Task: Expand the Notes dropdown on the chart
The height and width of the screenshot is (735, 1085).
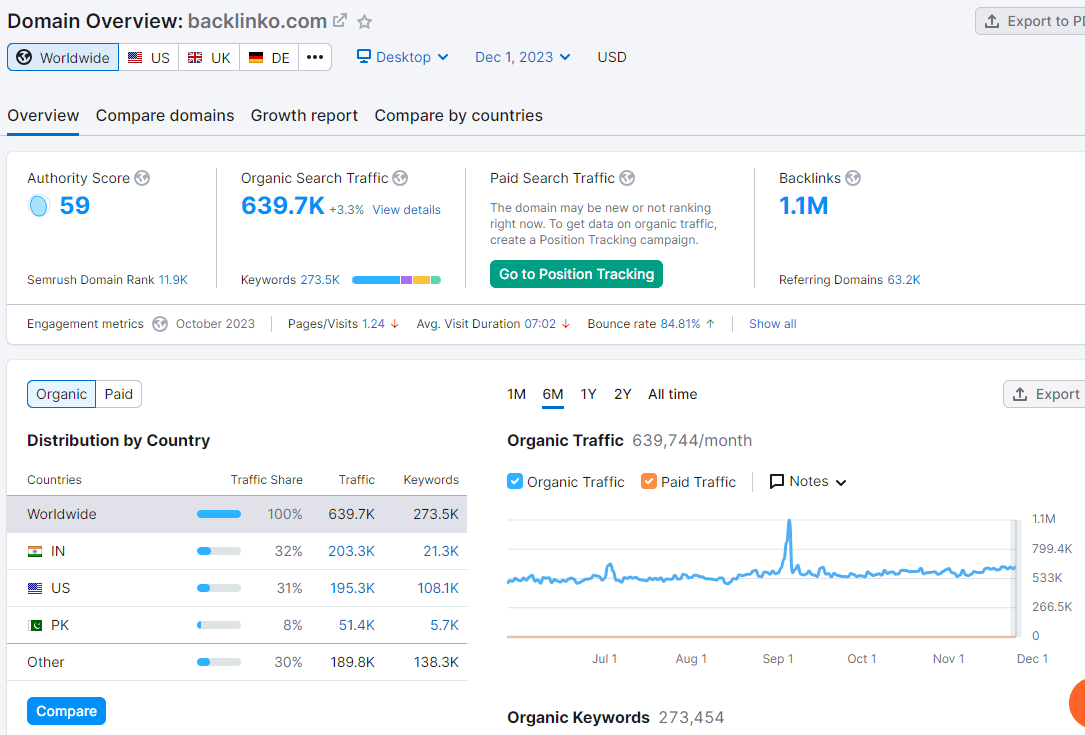Action: pos(807,481)
